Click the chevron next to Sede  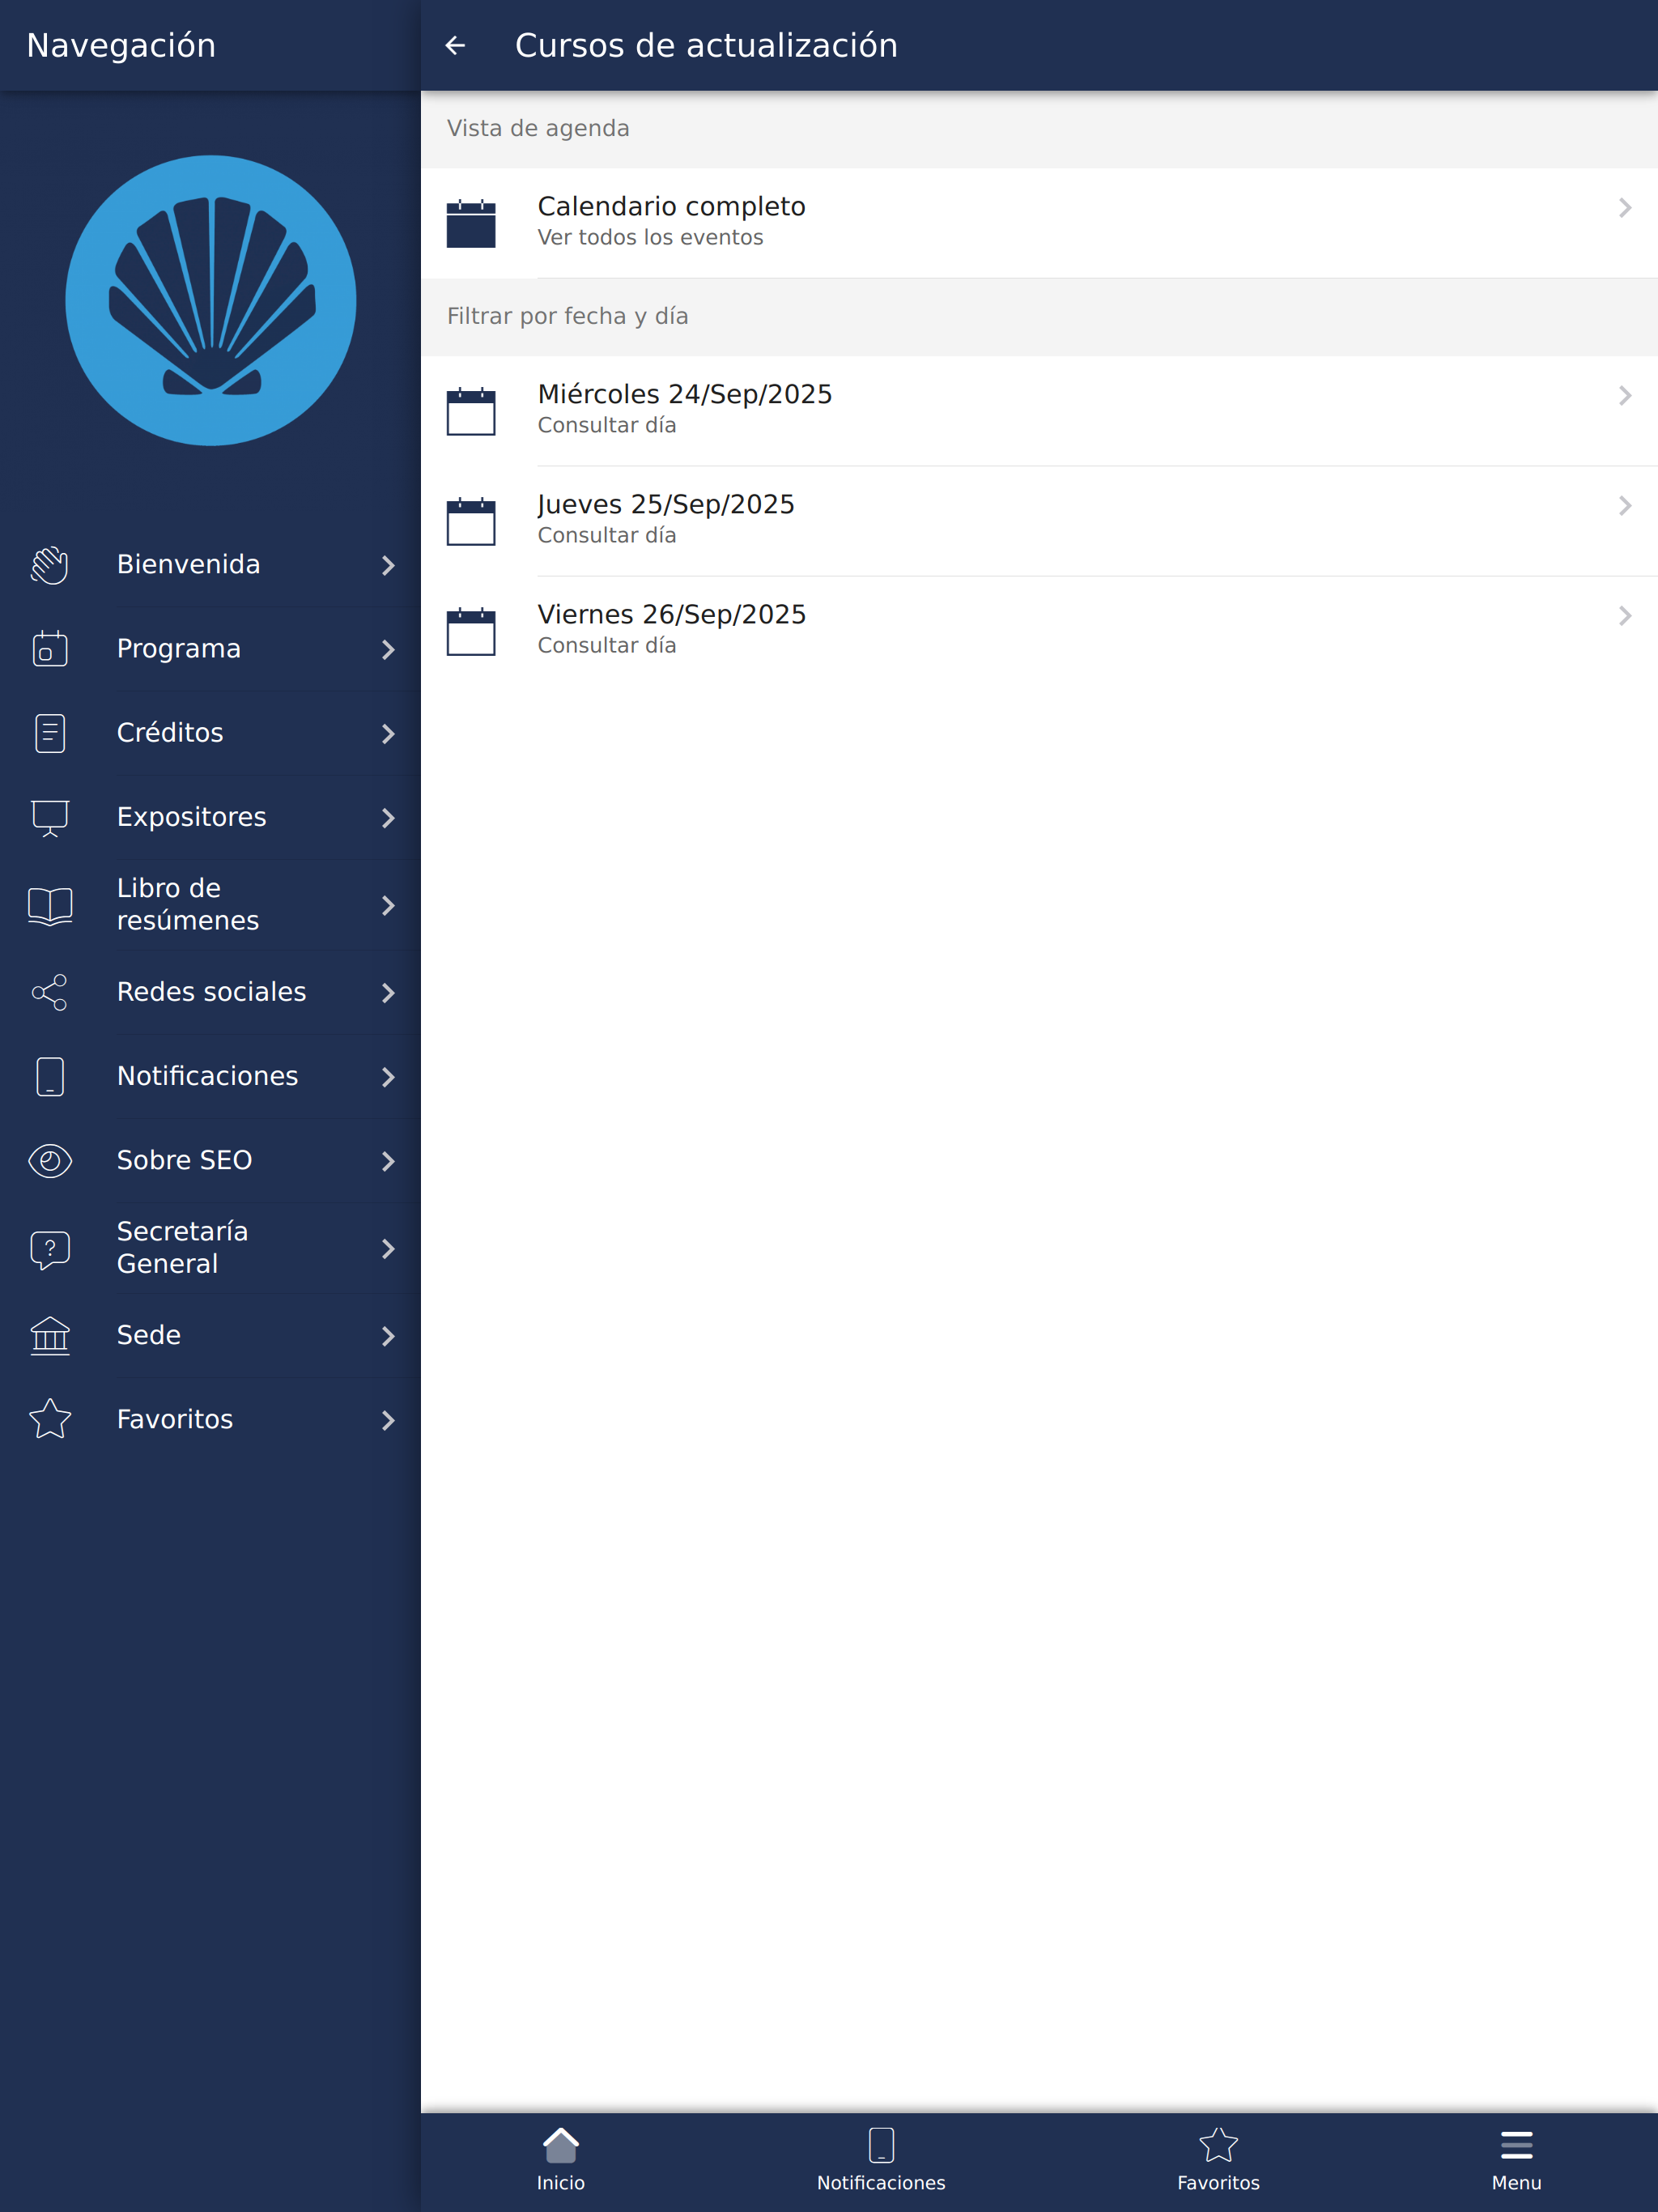(388, 1336)
